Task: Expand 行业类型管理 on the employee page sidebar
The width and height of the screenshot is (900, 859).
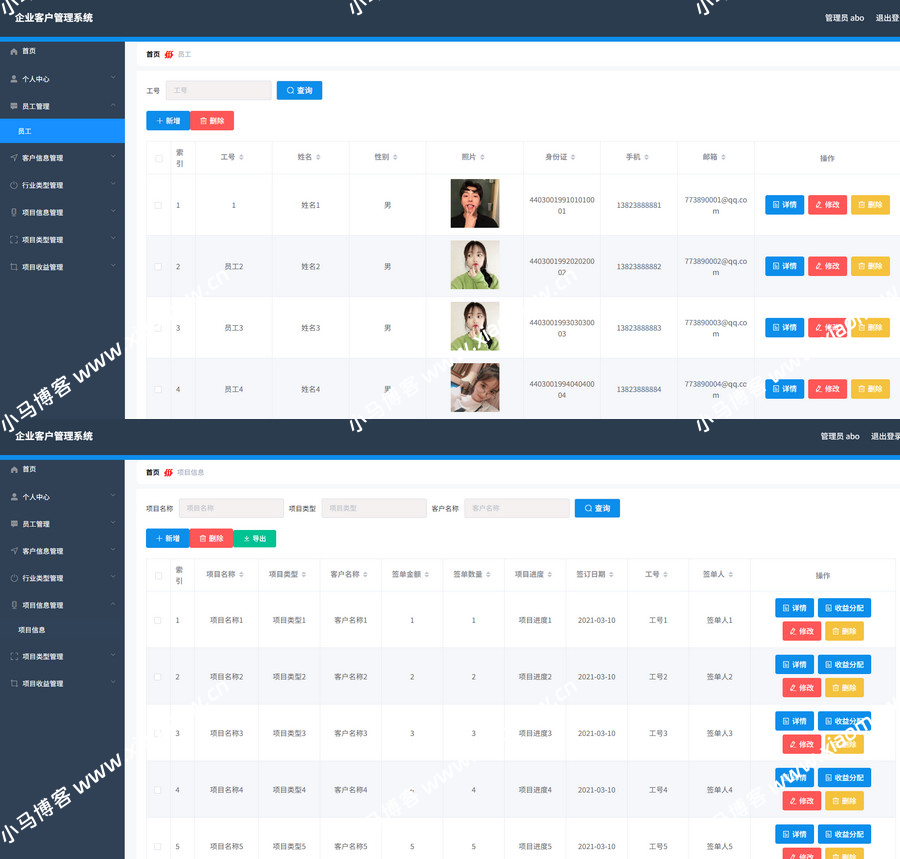Action: tap(62, 185)
